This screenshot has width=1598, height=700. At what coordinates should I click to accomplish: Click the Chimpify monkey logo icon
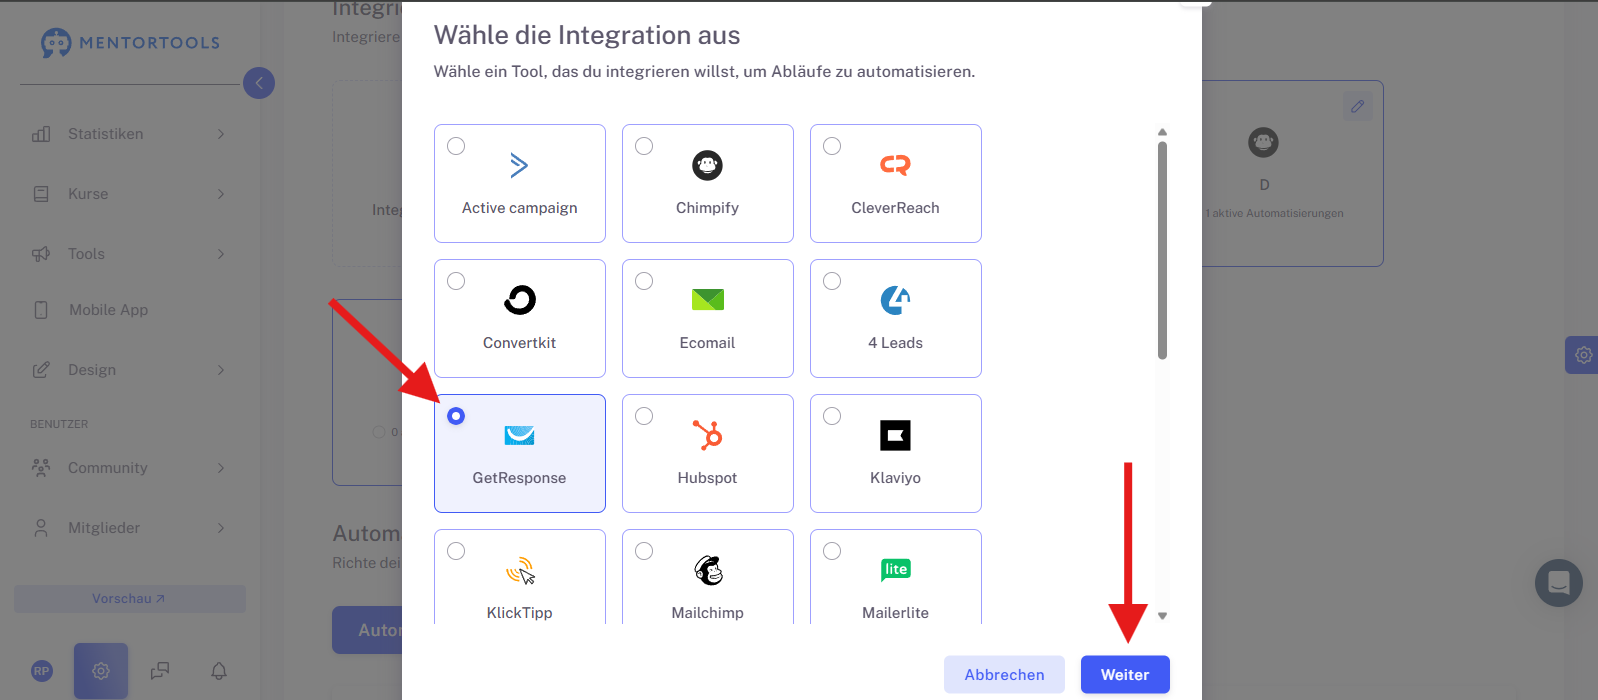click(707, 165)
